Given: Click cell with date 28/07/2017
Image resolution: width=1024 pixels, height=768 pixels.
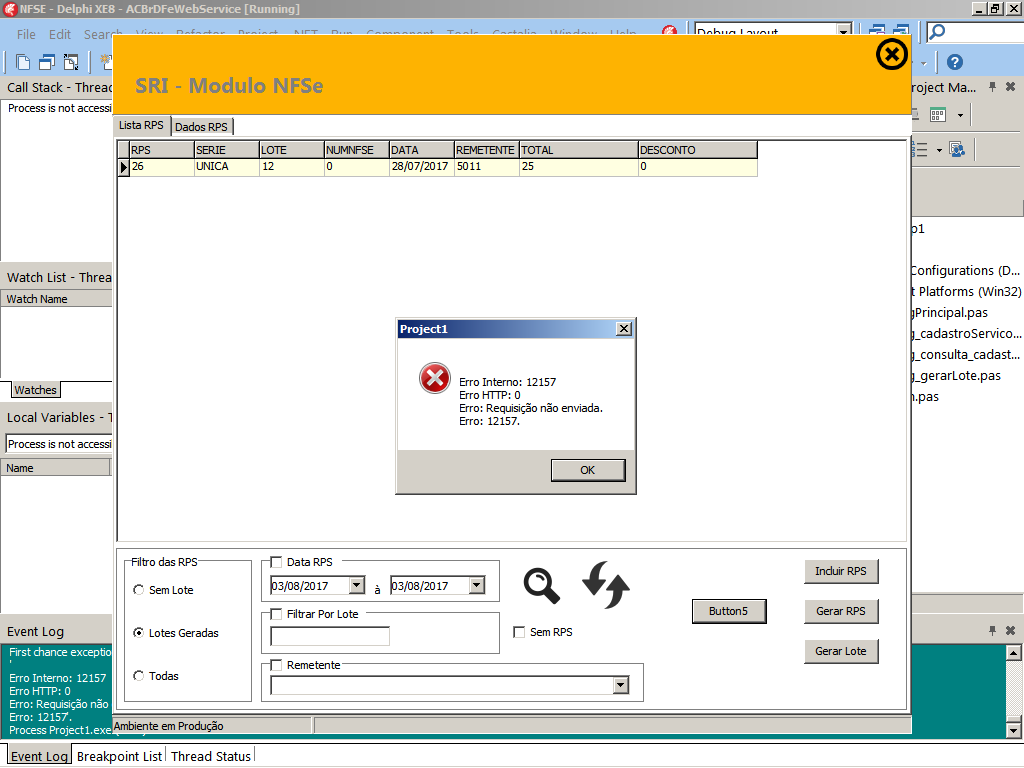Looking at the screenshot, I should 421,167.
